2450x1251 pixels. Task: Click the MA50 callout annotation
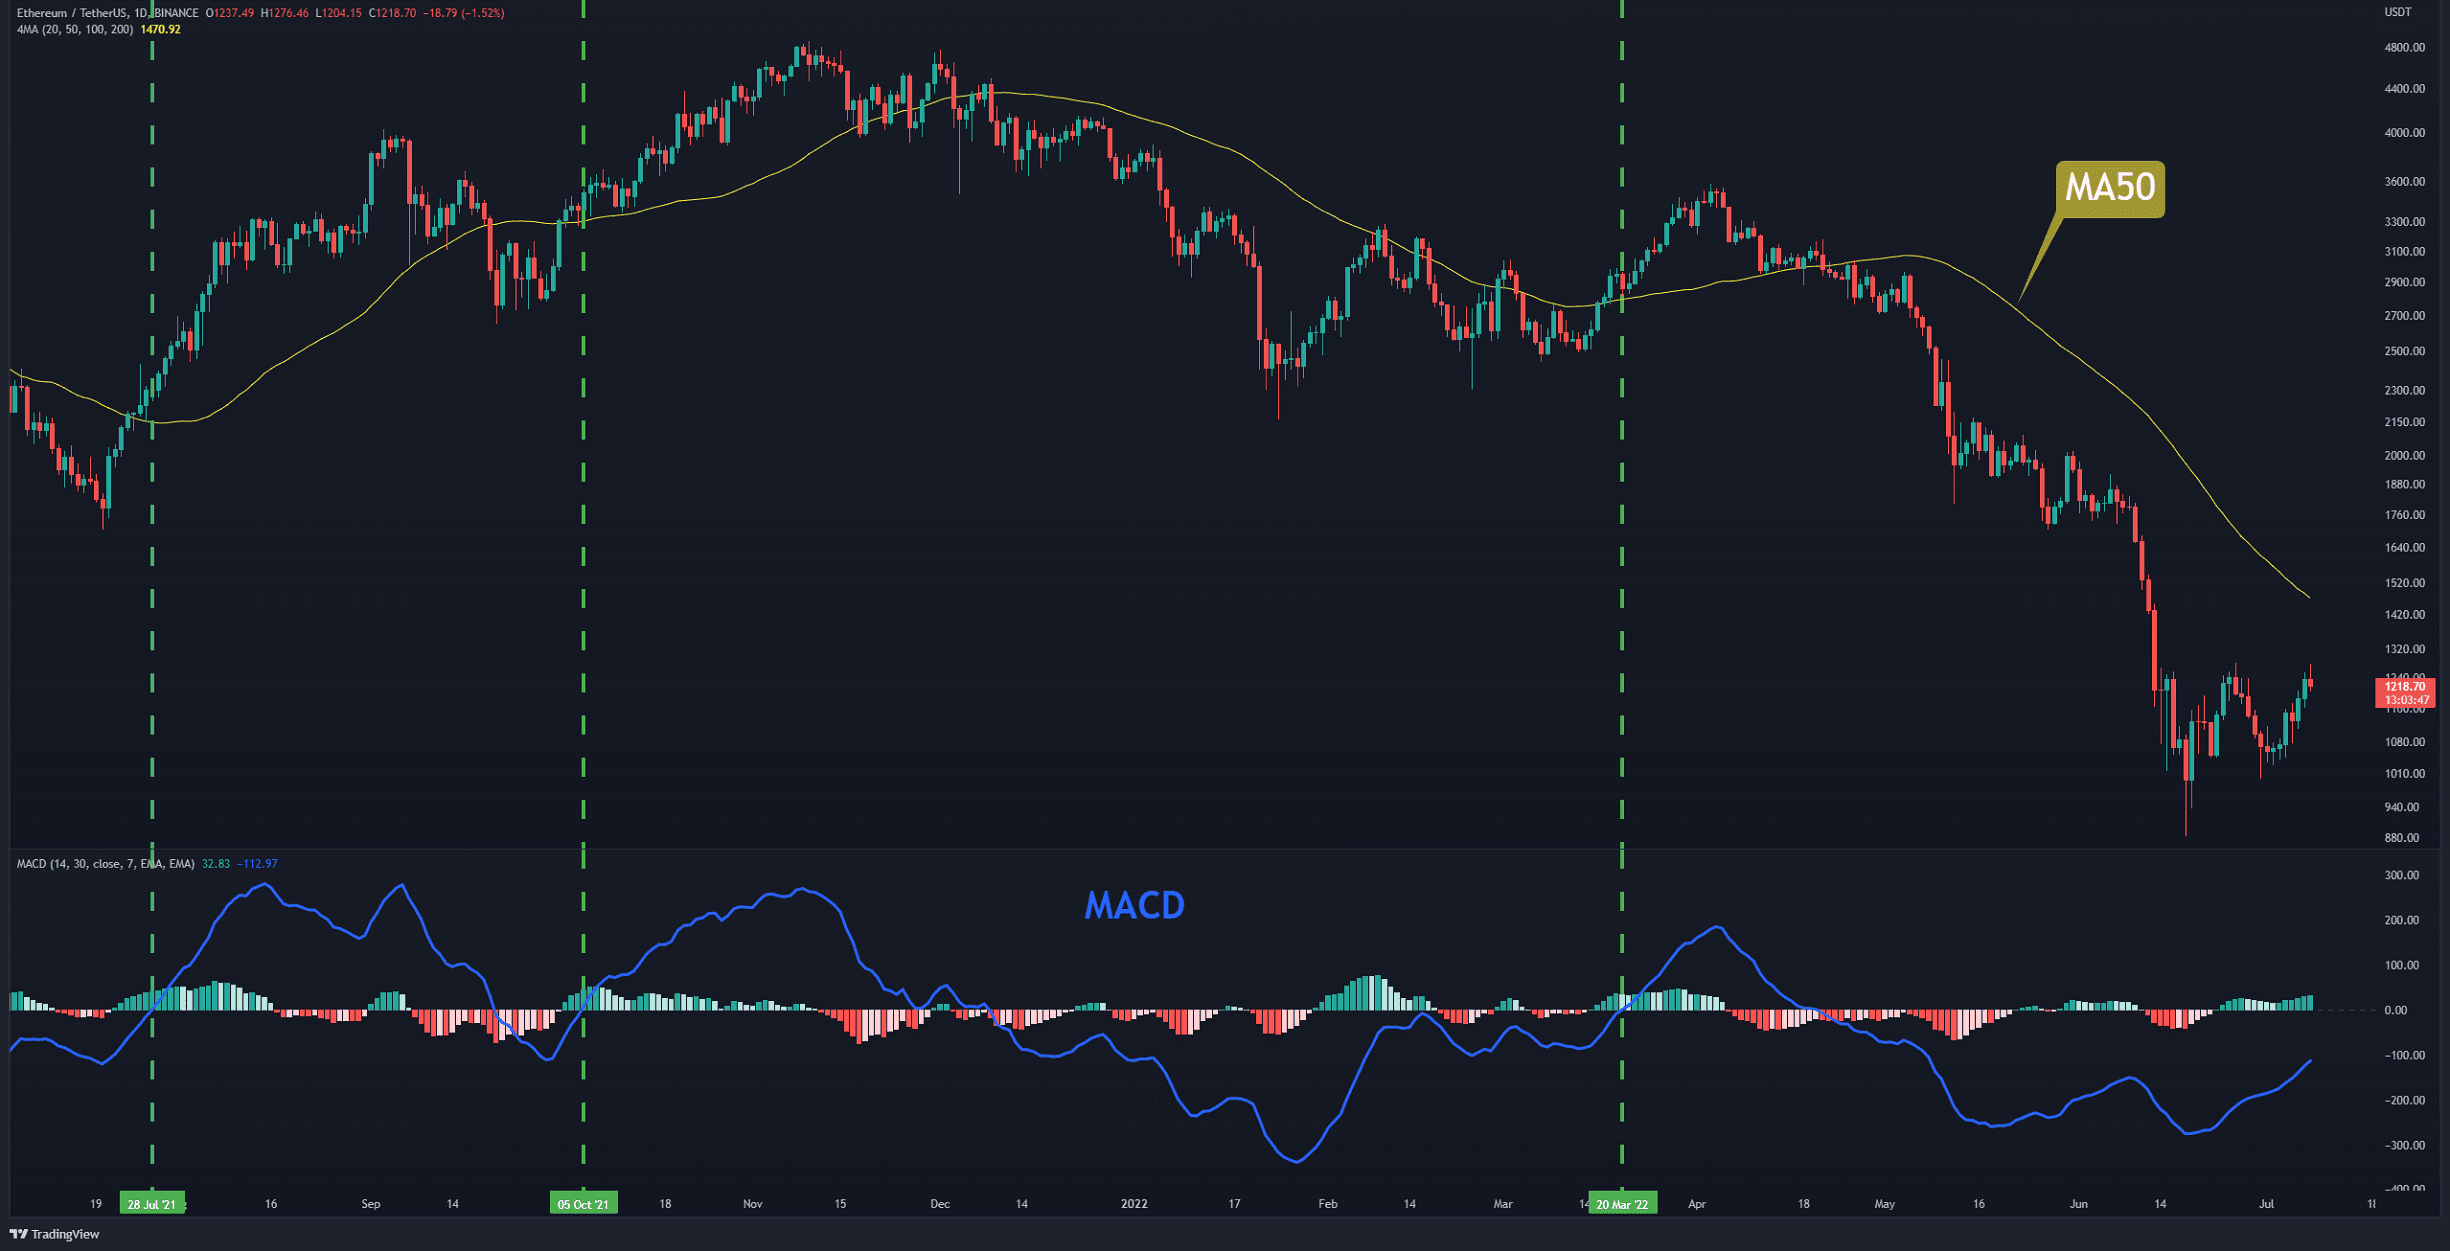[x=2110, y=188]
